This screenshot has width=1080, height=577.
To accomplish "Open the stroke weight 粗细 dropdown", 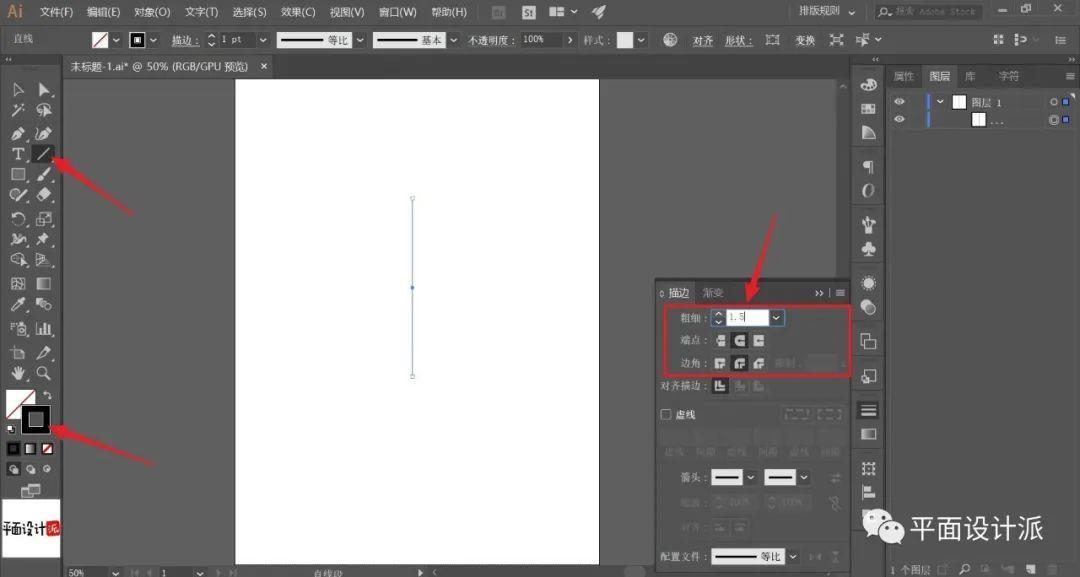I will click(776, 317).
